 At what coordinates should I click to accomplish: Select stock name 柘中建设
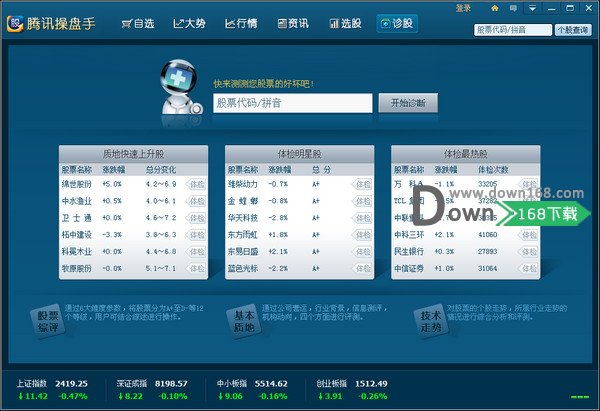pyautogui.click(x=77, y=235)
